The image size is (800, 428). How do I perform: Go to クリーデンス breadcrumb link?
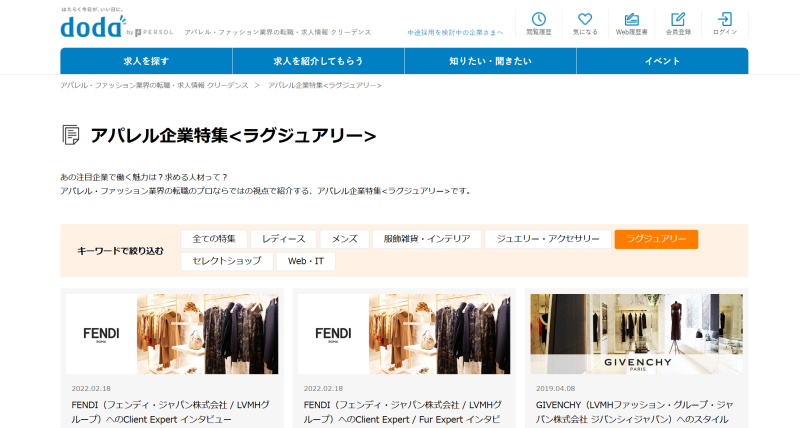click(154, 85)
